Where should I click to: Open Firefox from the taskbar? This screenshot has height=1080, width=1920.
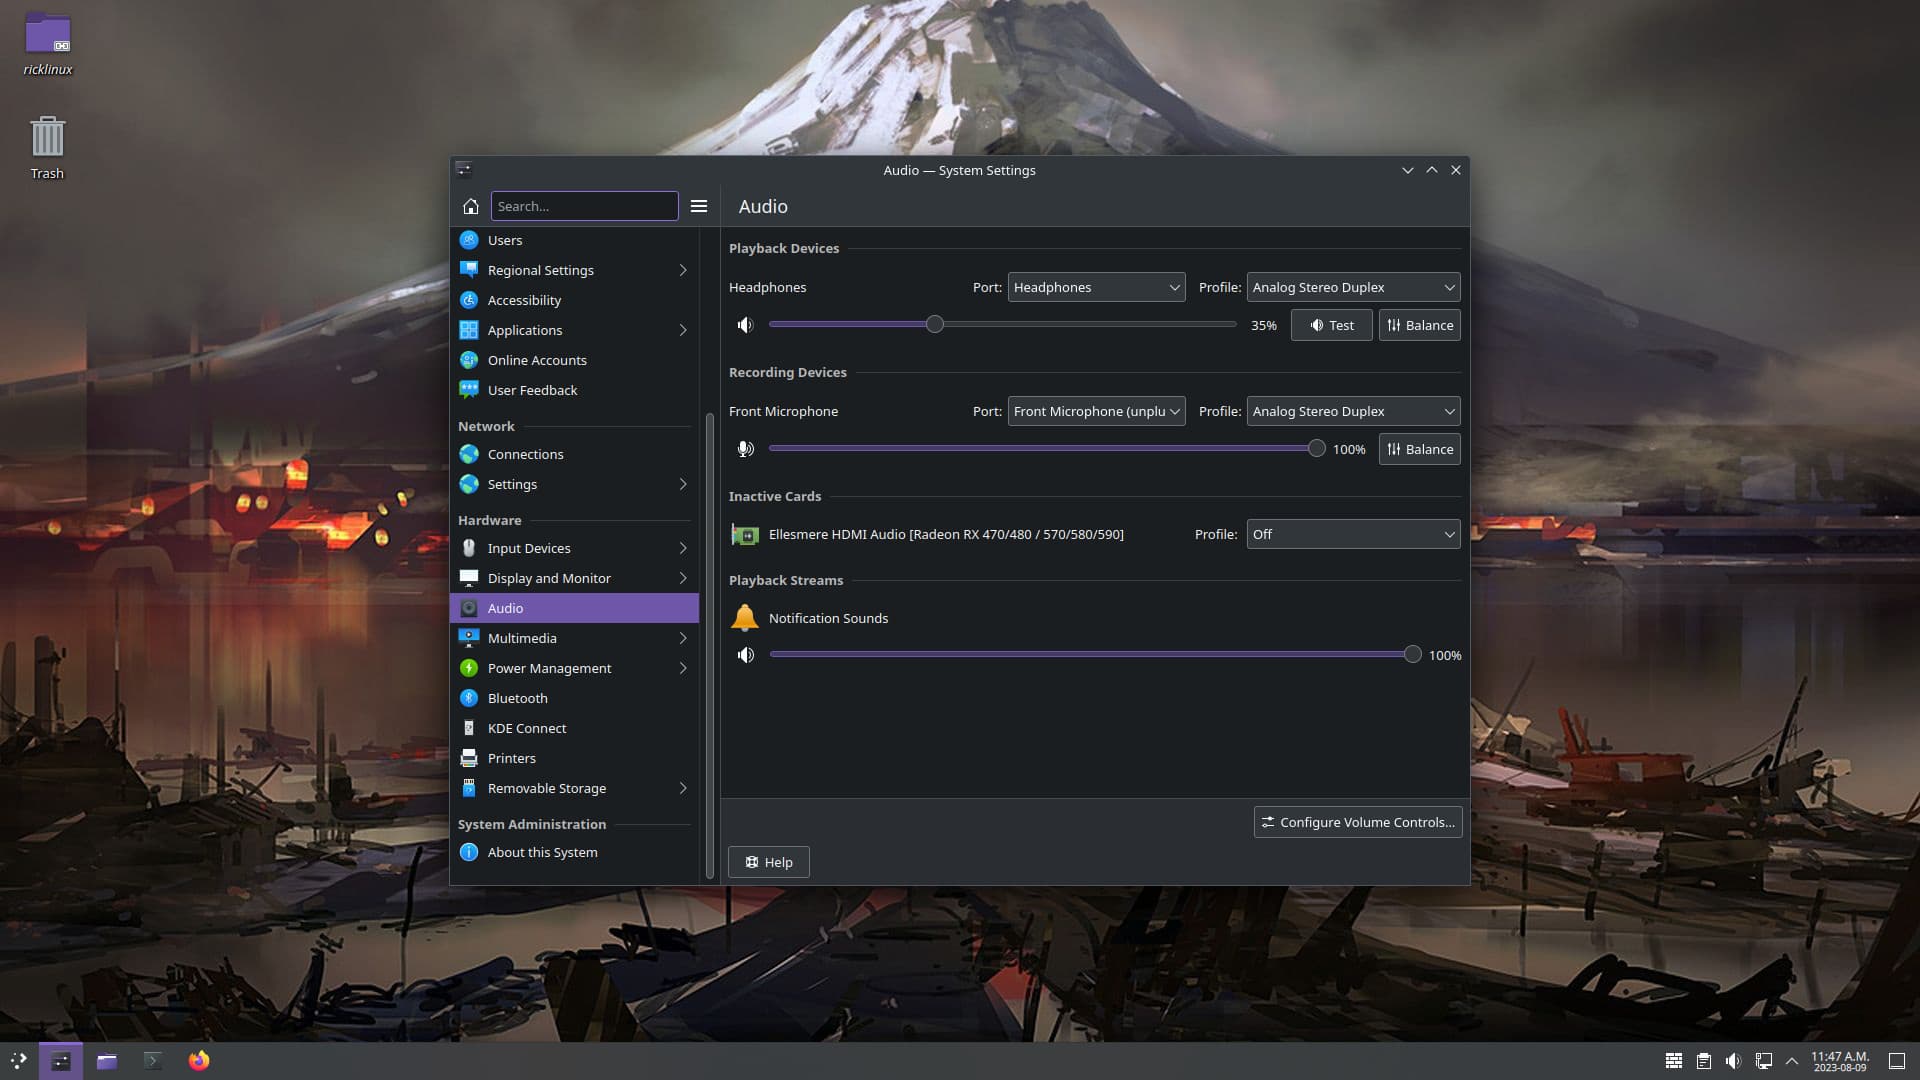click(199, 1061)
